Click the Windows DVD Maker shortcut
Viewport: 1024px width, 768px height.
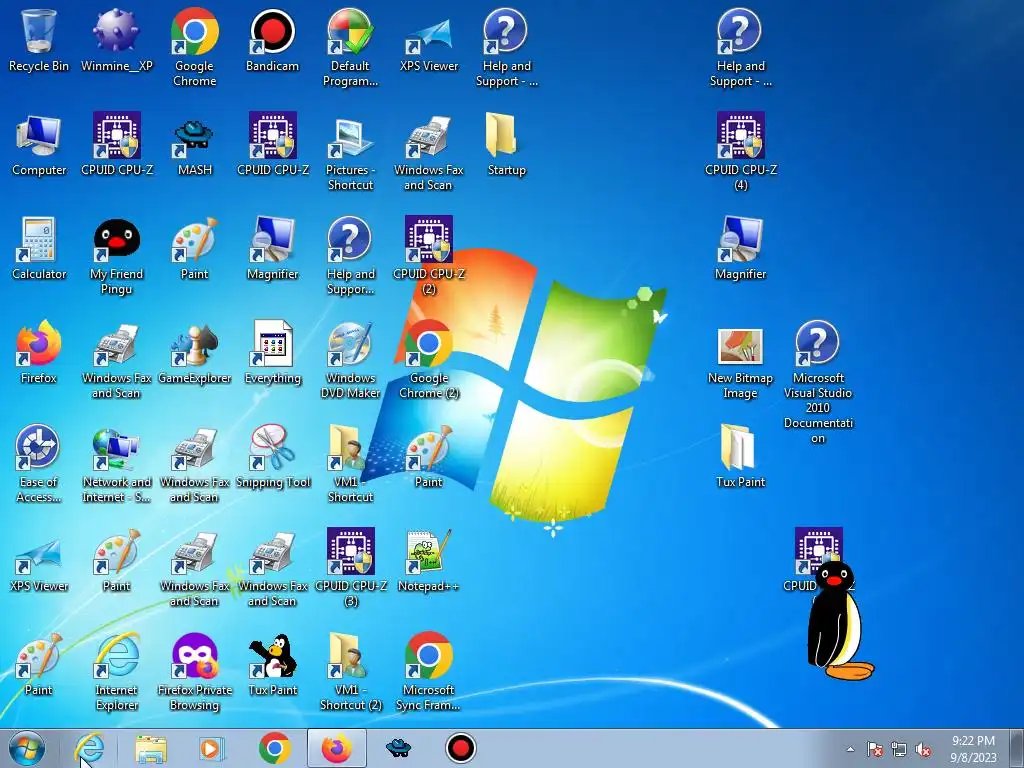[350, 359]
